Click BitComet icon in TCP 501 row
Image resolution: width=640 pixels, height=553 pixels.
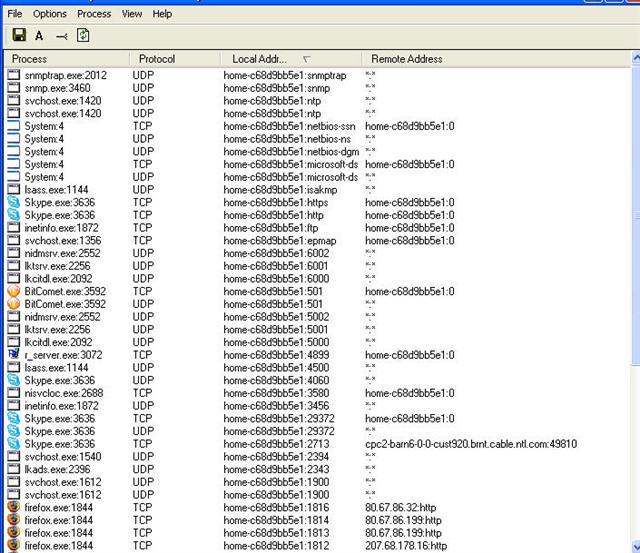tap(13, 291)
